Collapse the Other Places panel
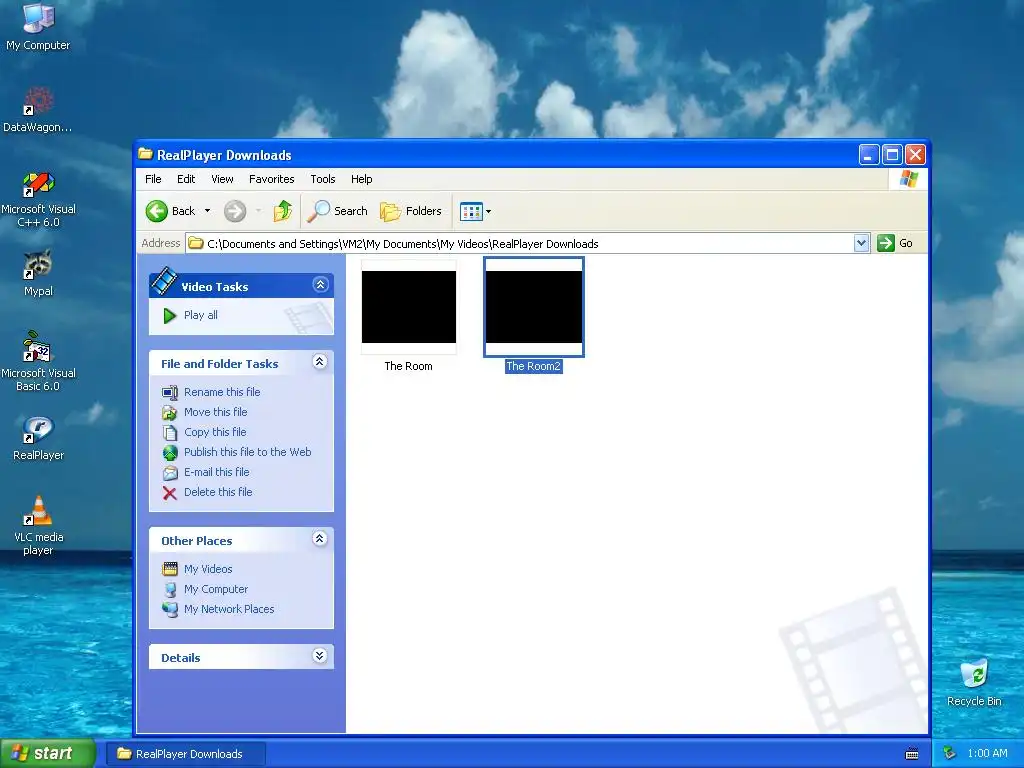The image size is (1024, 768). [x=319, y=539]
